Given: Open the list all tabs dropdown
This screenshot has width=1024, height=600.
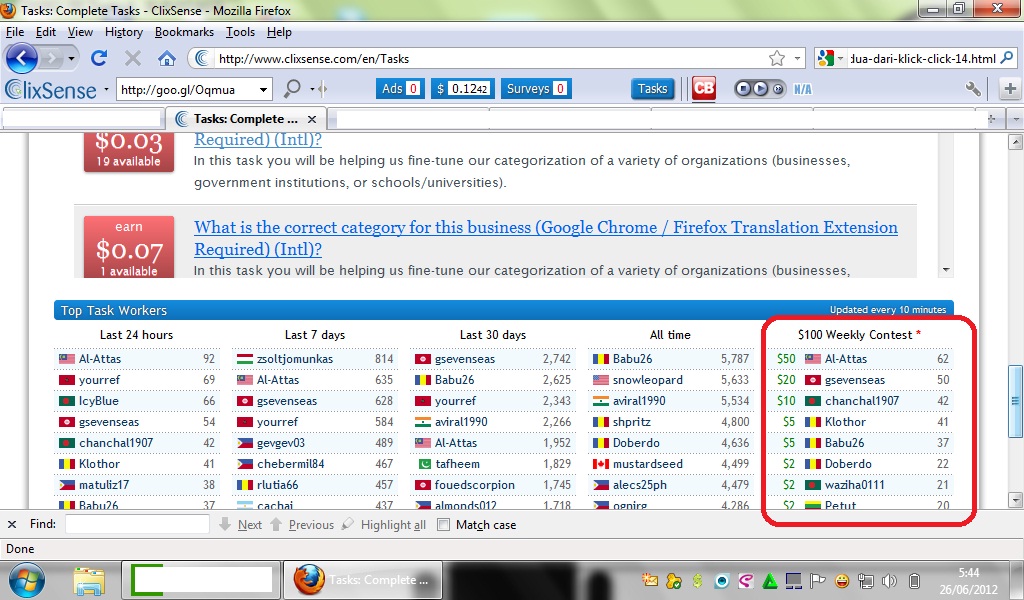Looking at the screenshot, I should (x=1015, y=119).
